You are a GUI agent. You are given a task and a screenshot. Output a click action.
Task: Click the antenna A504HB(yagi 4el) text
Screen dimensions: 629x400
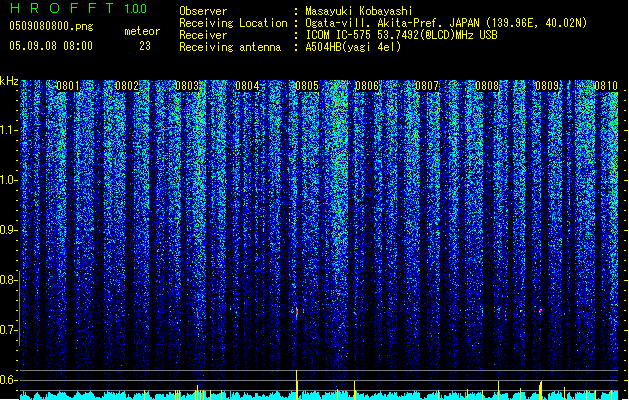353,47
